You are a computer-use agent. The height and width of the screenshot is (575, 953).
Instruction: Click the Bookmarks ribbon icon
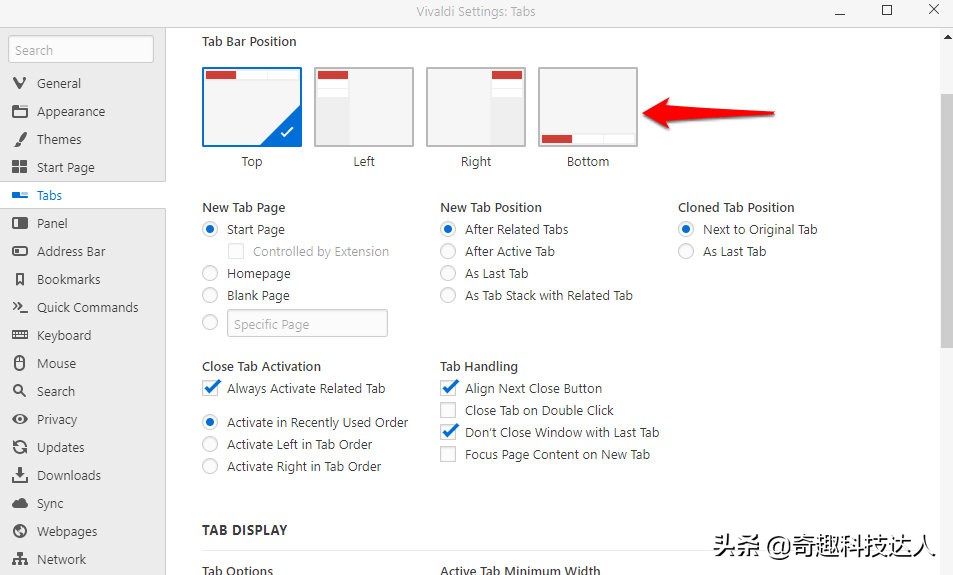point(19,279)
